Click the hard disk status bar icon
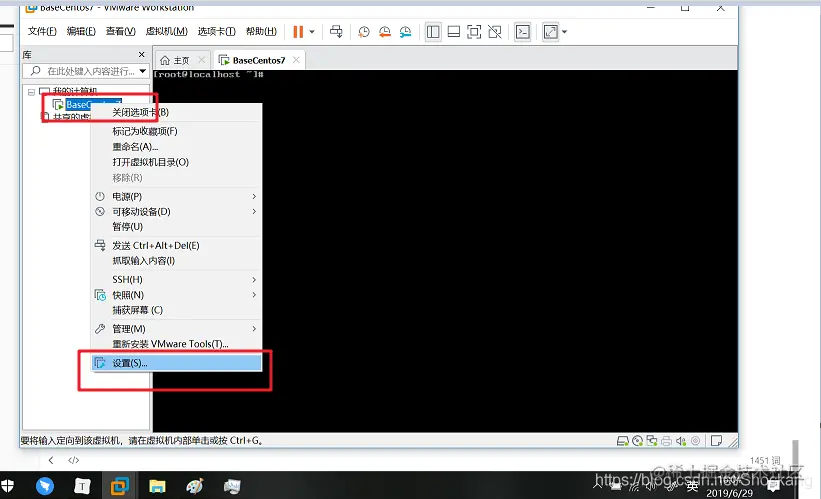The image size is (821, 499). [x=623, y=441]
